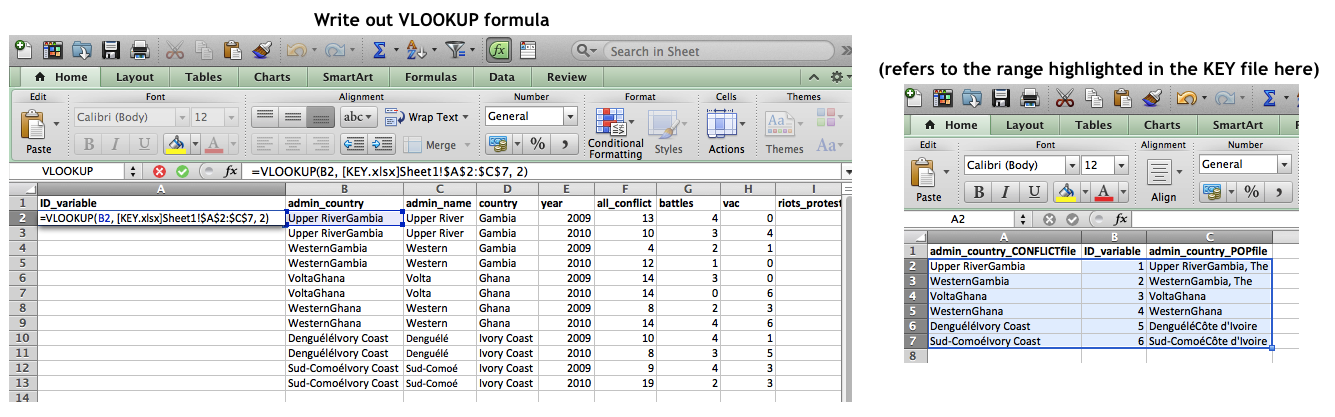Click the yellow fill color bucket in the KEY window
The width and height of the screenshot is (1335, 417).
[1066, 192]
